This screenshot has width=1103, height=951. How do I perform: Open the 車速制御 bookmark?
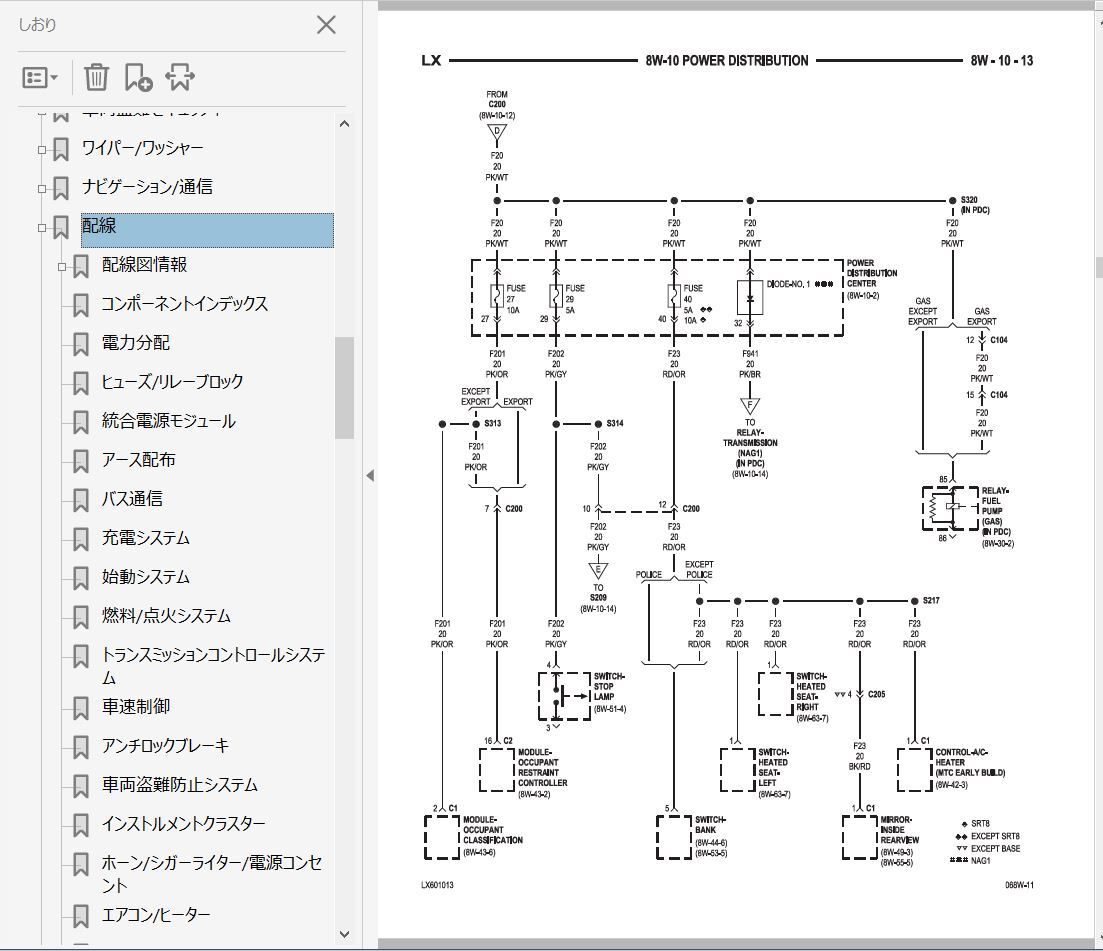click(x=136, y=707)
